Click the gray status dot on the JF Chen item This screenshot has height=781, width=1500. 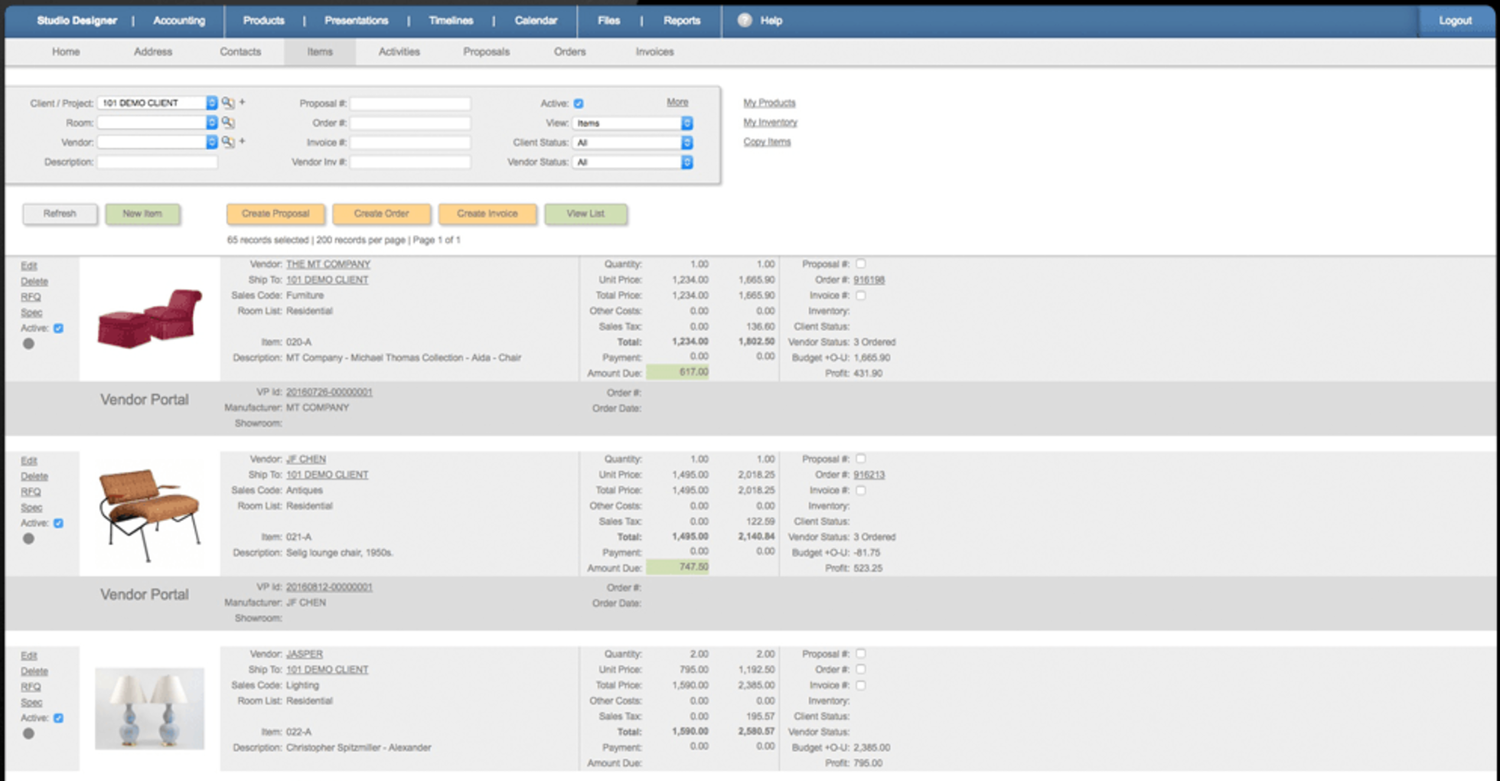(29, 538)
